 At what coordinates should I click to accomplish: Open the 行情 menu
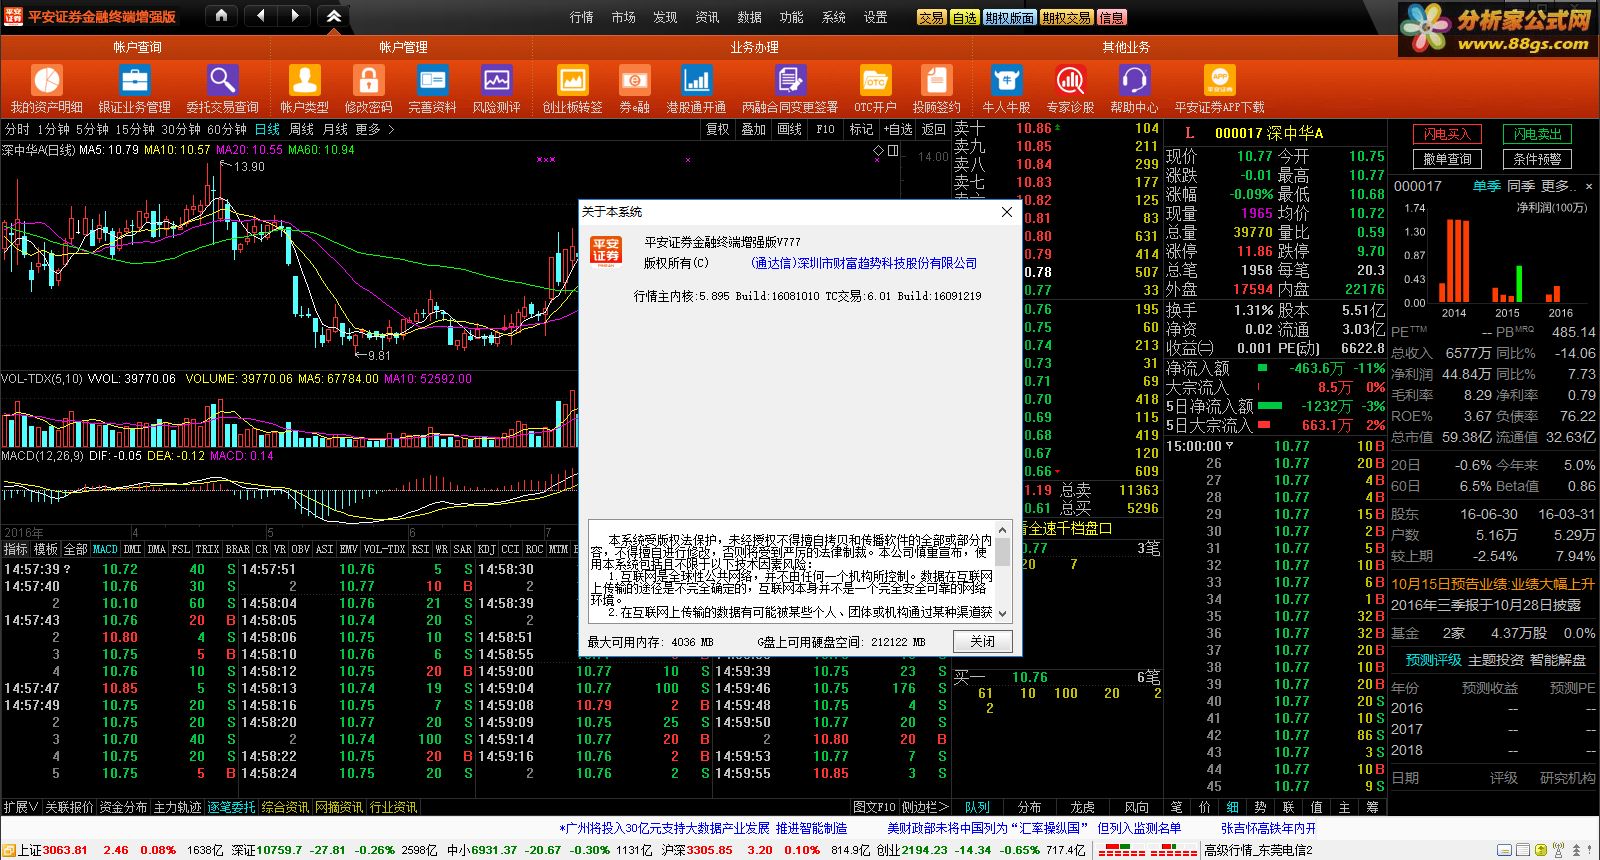point(582,17)
